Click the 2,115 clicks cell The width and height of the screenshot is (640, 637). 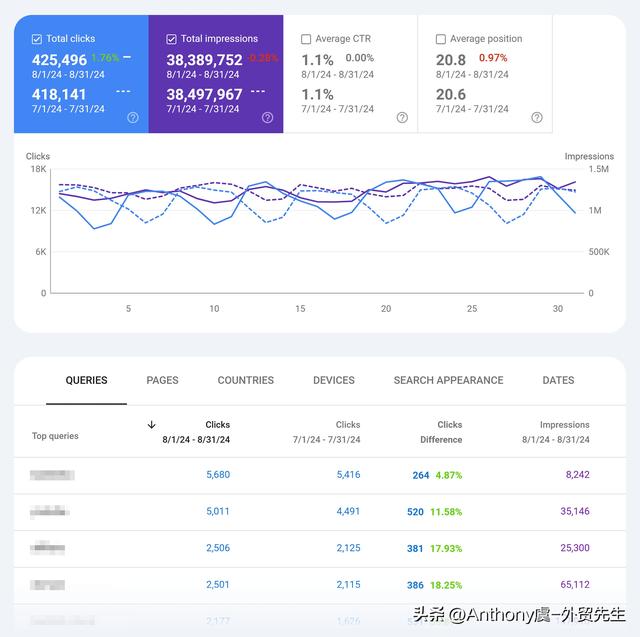pos(348,584)
